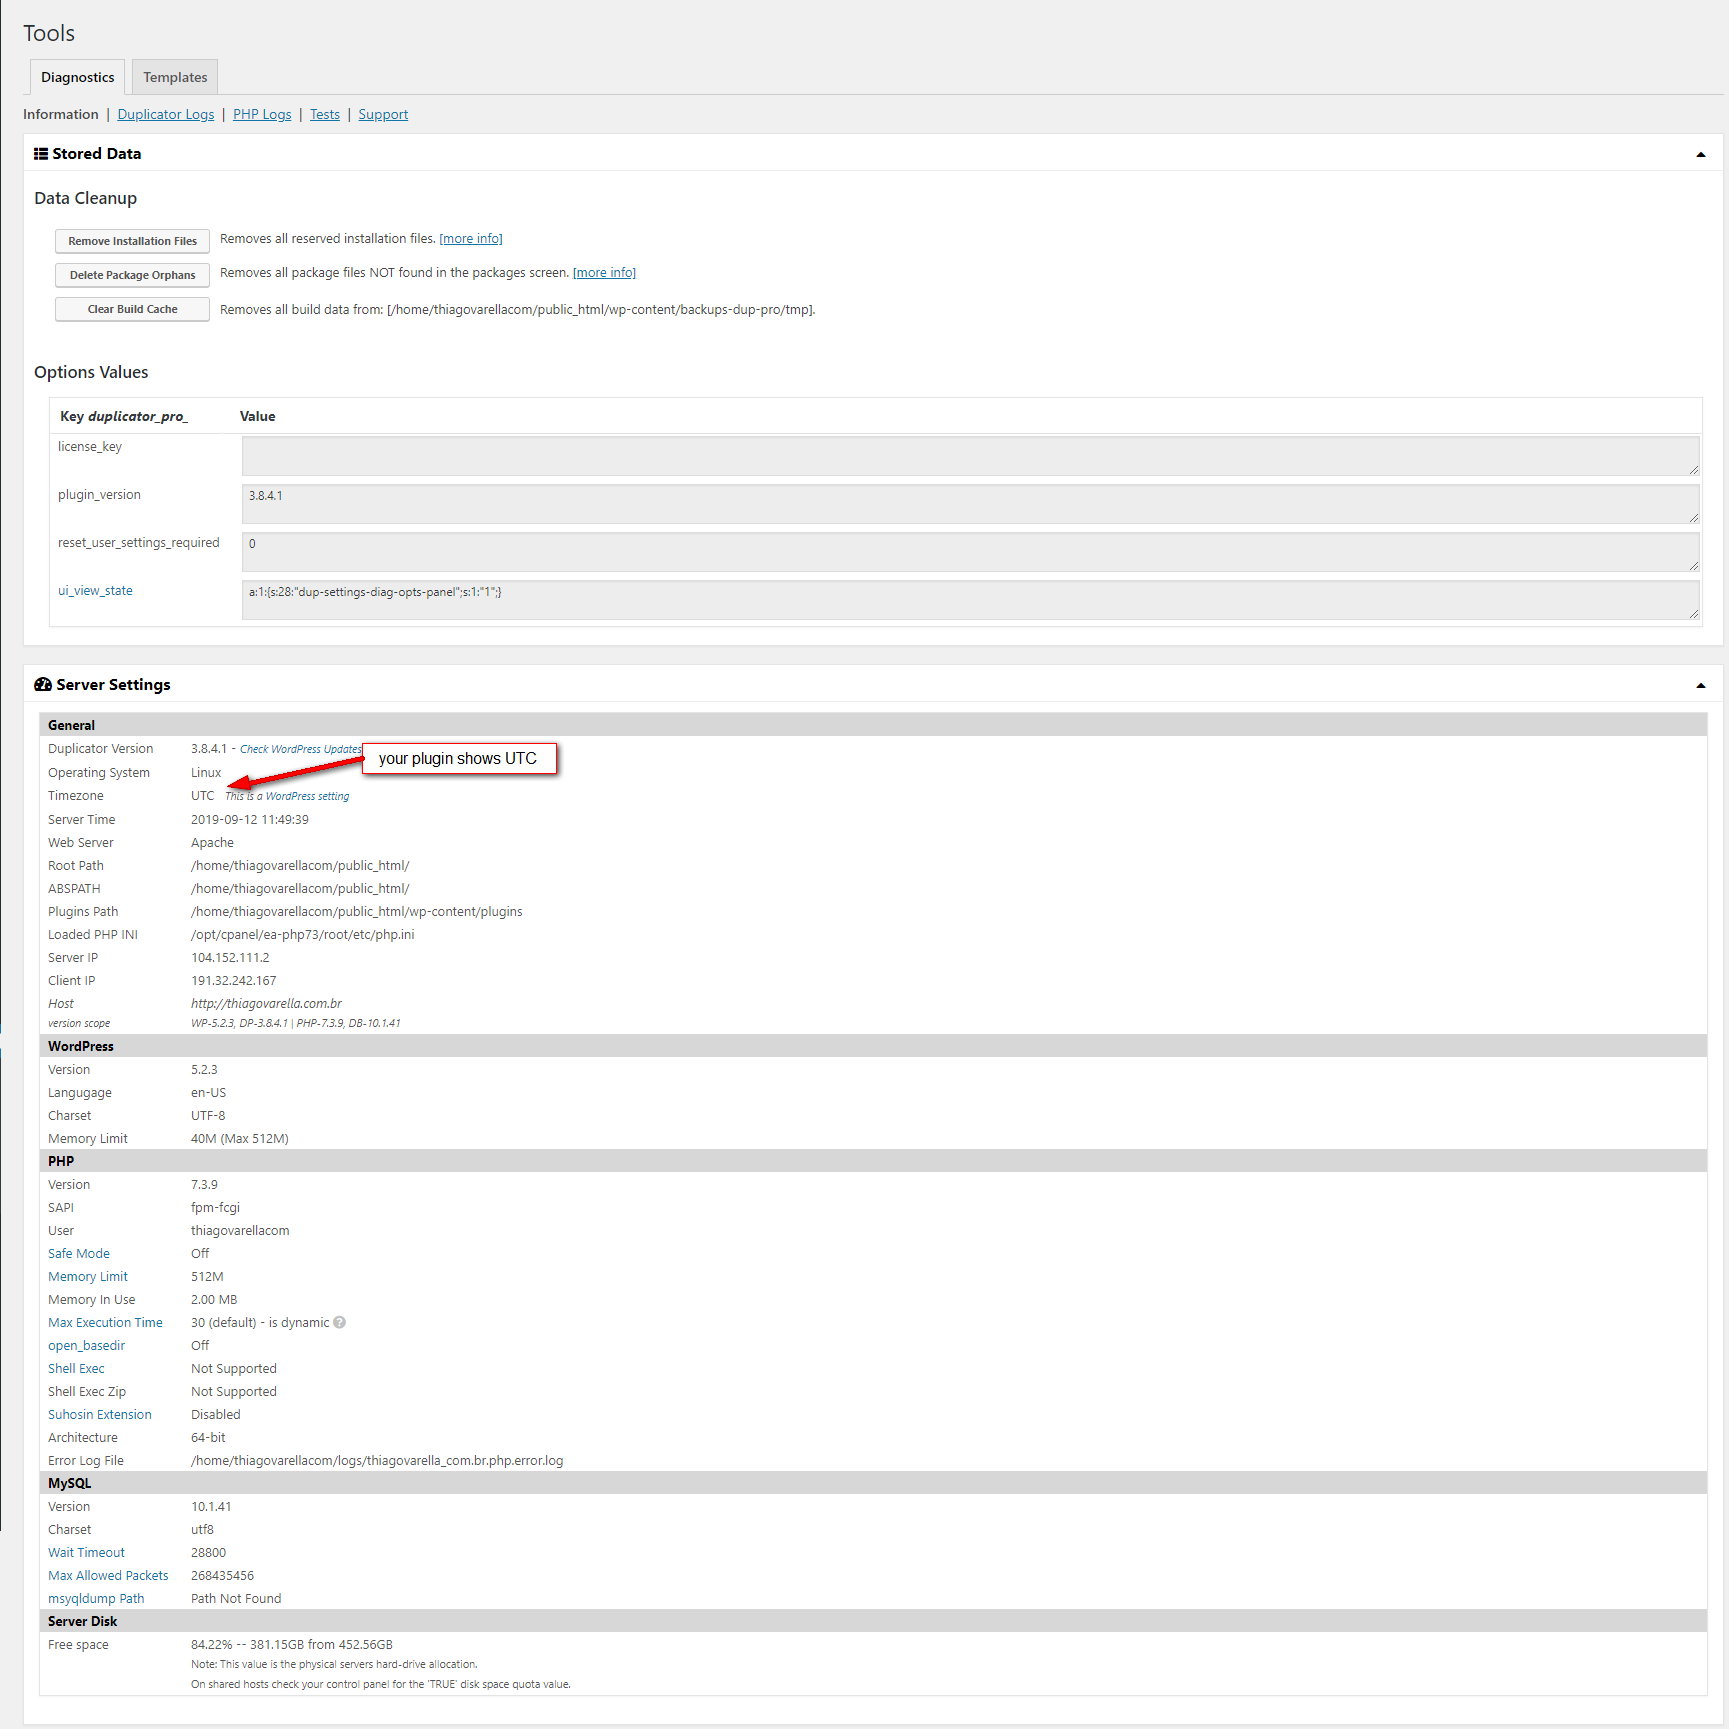
Task: Click the plugin_version value field
Action: point(971,504)
